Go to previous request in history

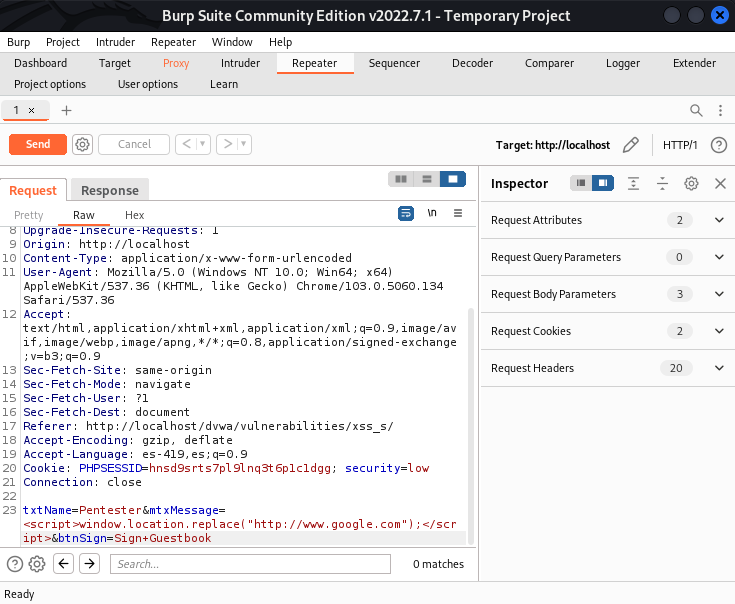(x=187, y=144)
